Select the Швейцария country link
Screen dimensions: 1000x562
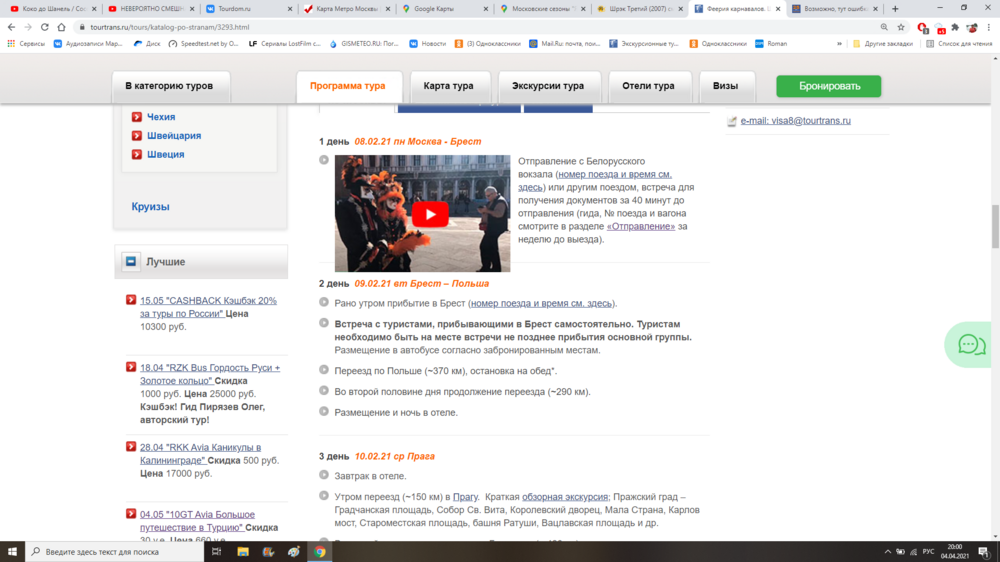point(174,136)
